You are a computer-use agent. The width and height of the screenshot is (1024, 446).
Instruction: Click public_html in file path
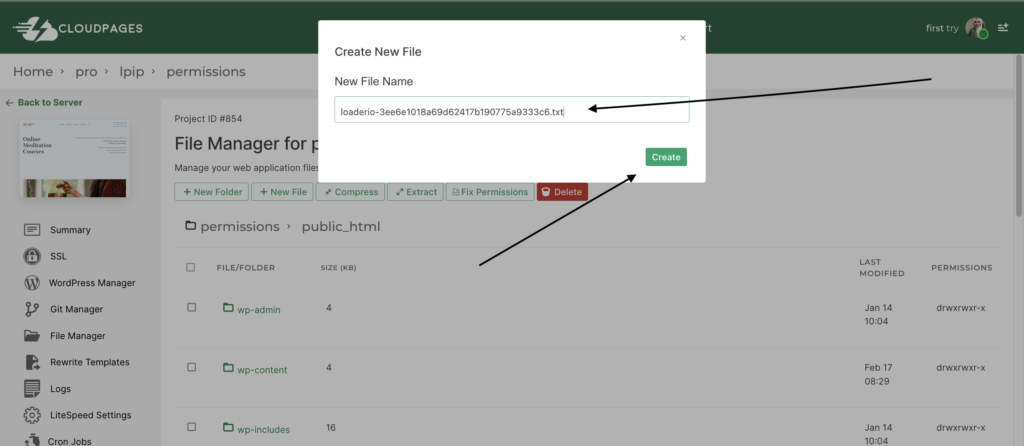(x=341, y=227)
